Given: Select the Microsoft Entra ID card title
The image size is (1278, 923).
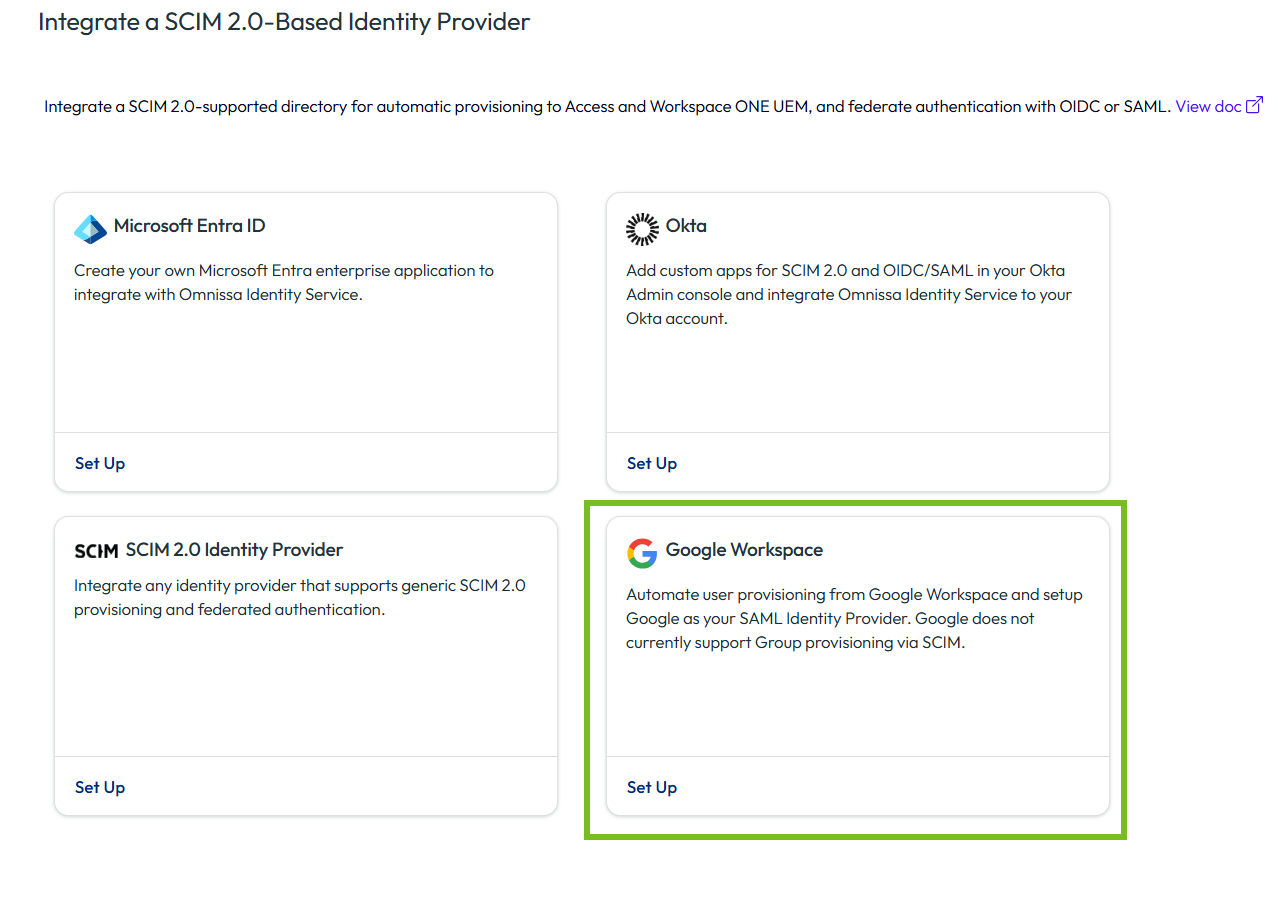Looking at the screenshot, I should (x=189, y=226).
